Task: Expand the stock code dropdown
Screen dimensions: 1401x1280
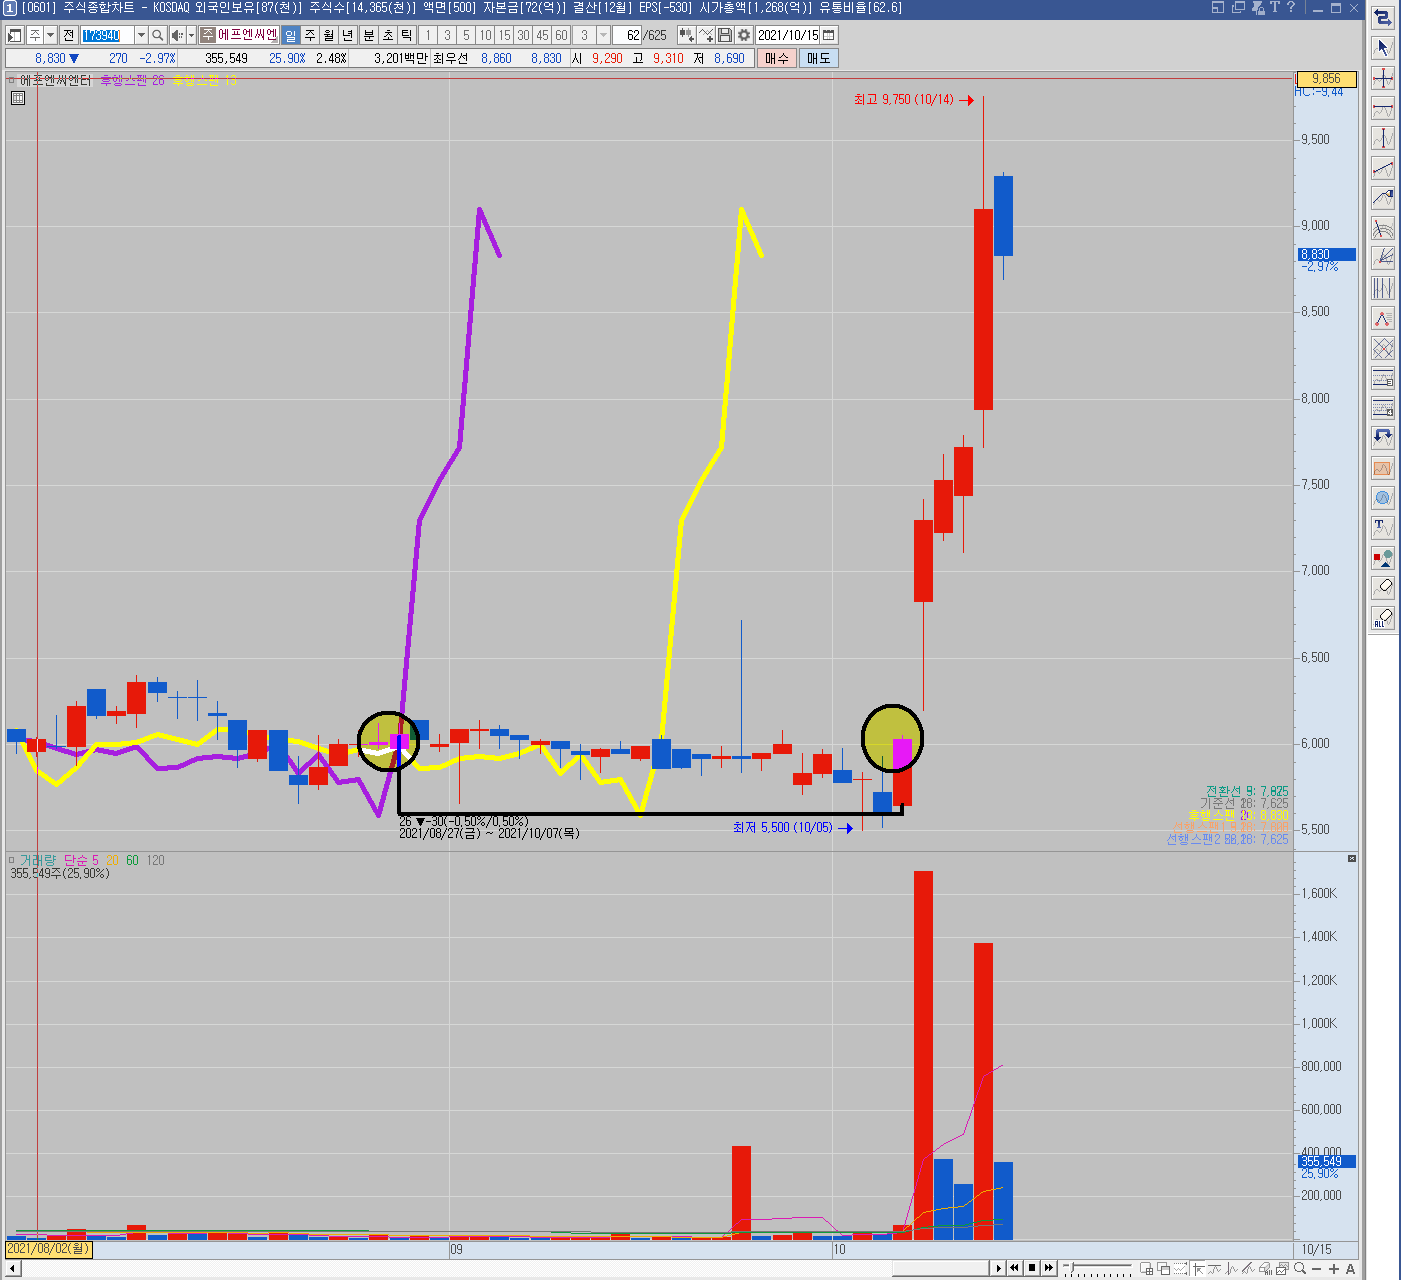Action: pos(141,35)
